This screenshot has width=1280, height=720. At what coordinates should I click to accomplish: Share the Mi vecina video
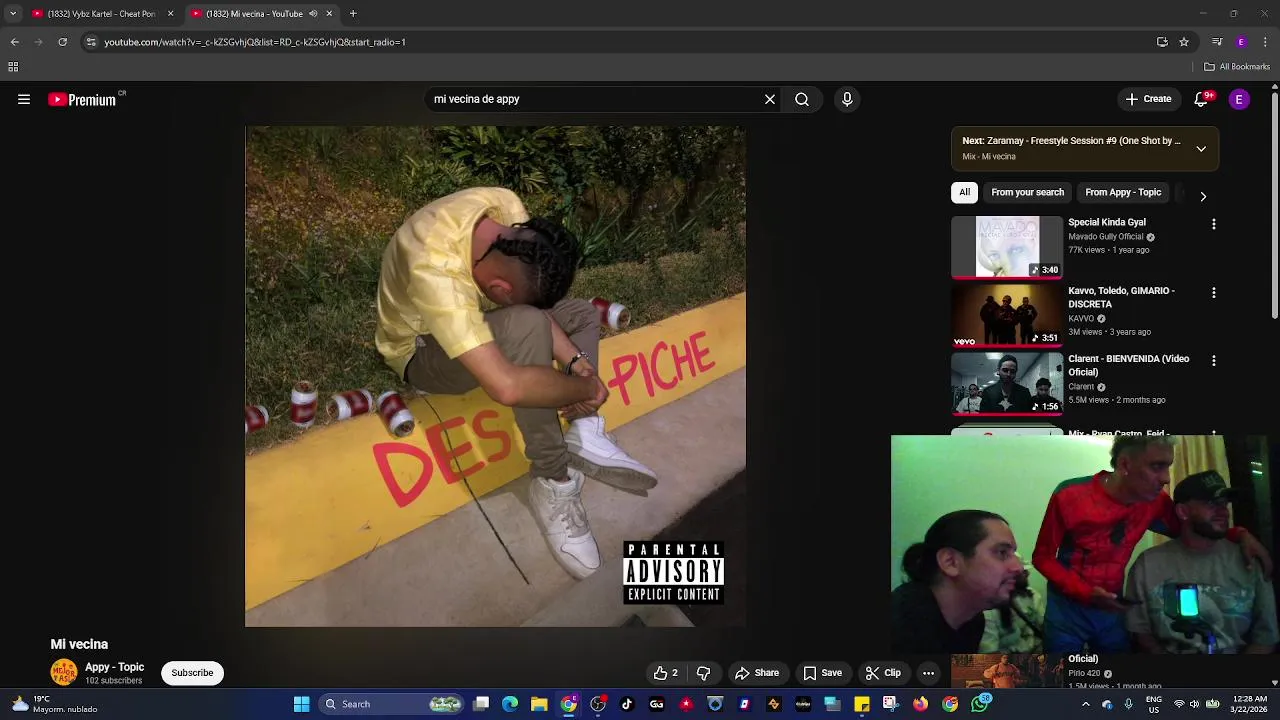(x=757, y=673)
